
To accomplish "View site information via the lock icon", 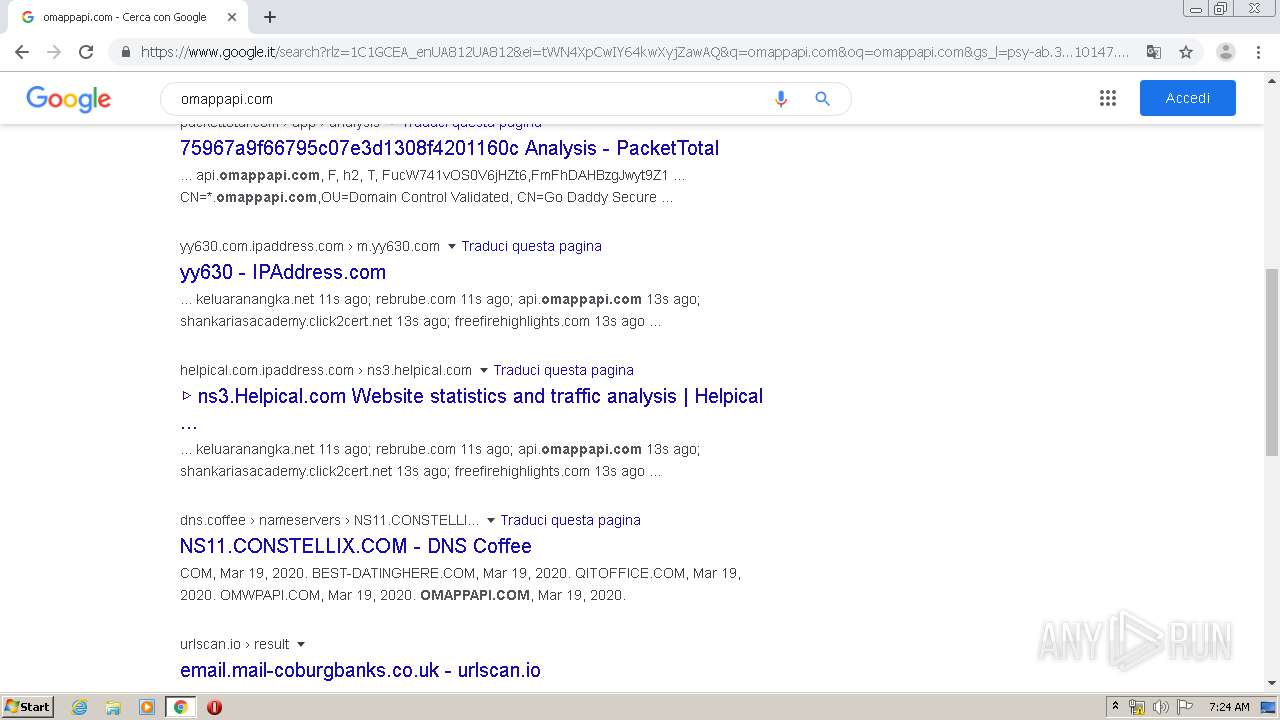I will [x=125, y=52].
